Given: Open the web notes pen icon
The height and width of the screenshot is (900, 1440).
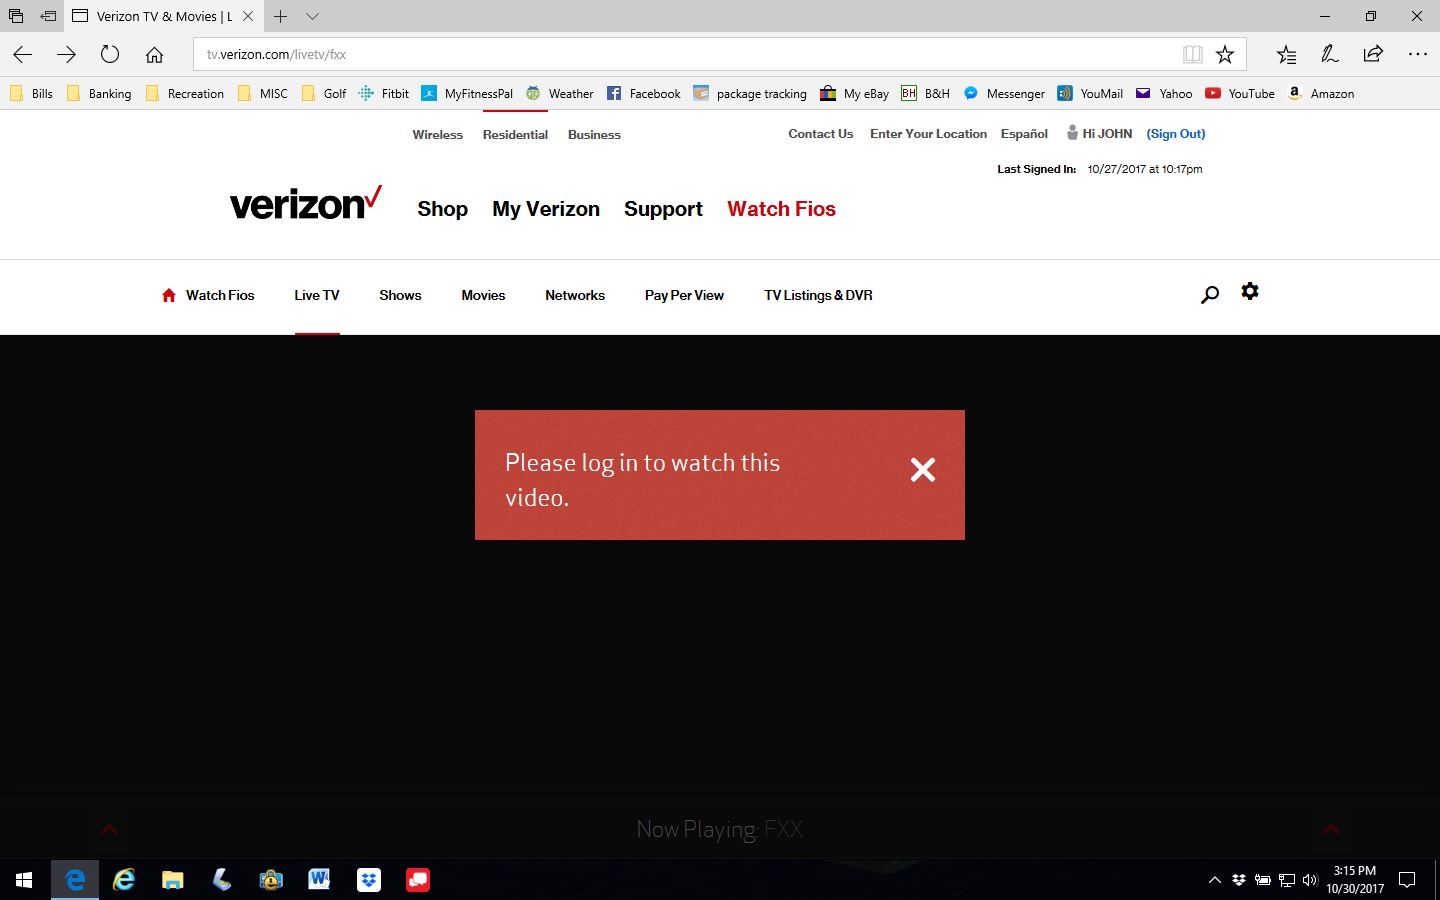Looking at the screenshot, I should [1330, 54].
